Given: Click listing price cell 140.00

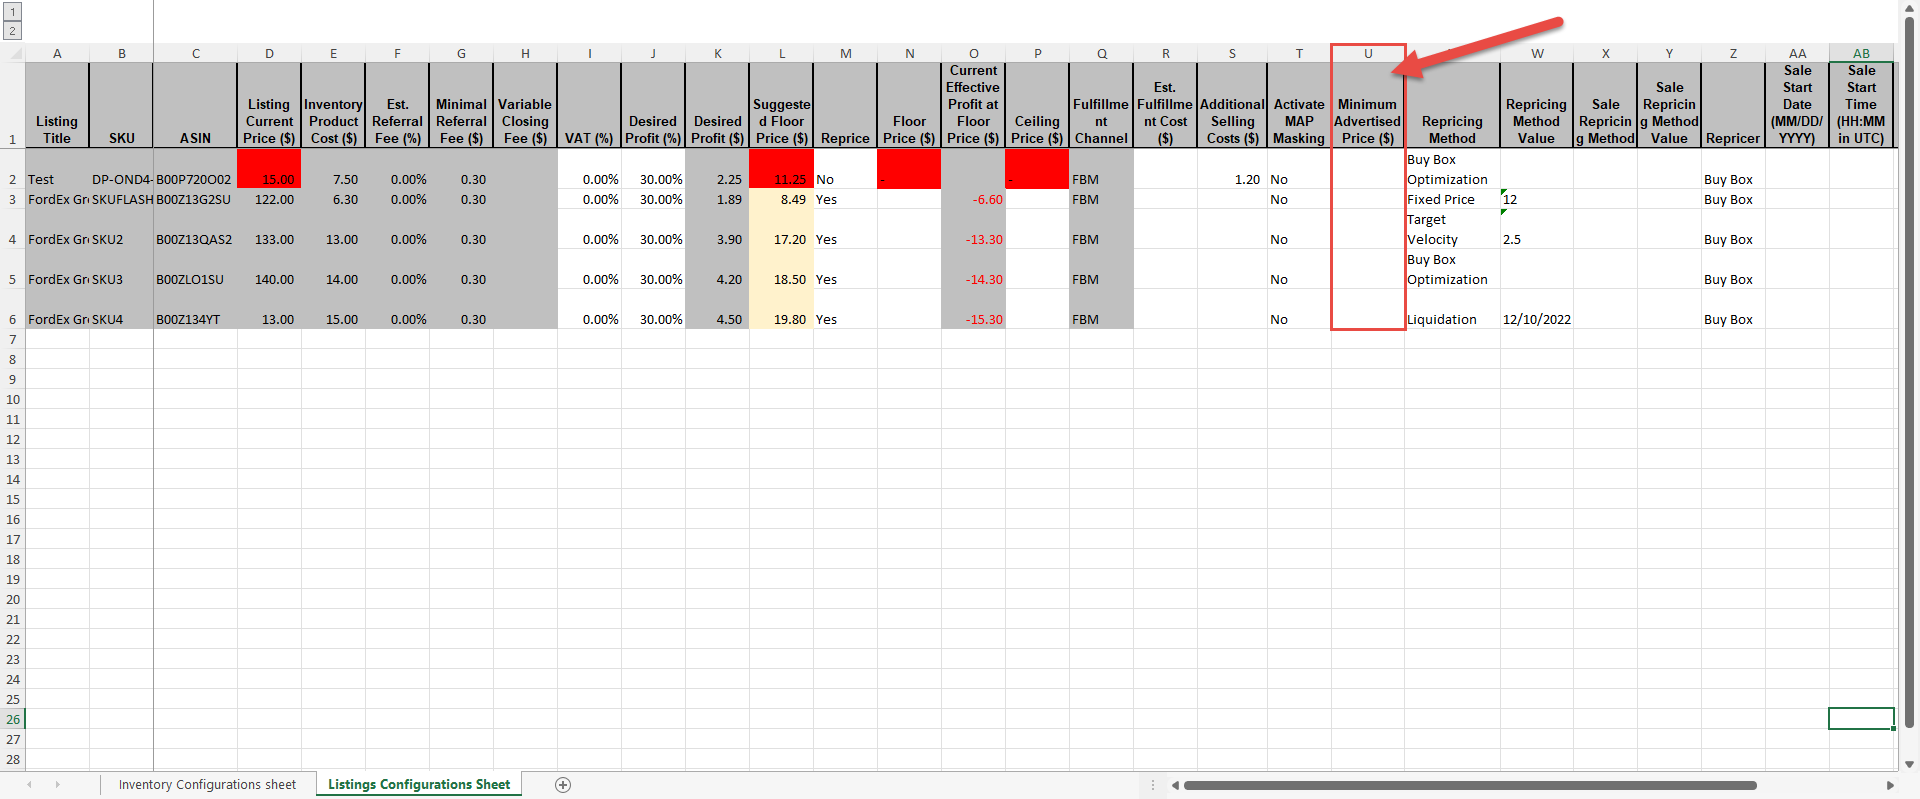Looking at the screenshot, I should coord(269,269).
